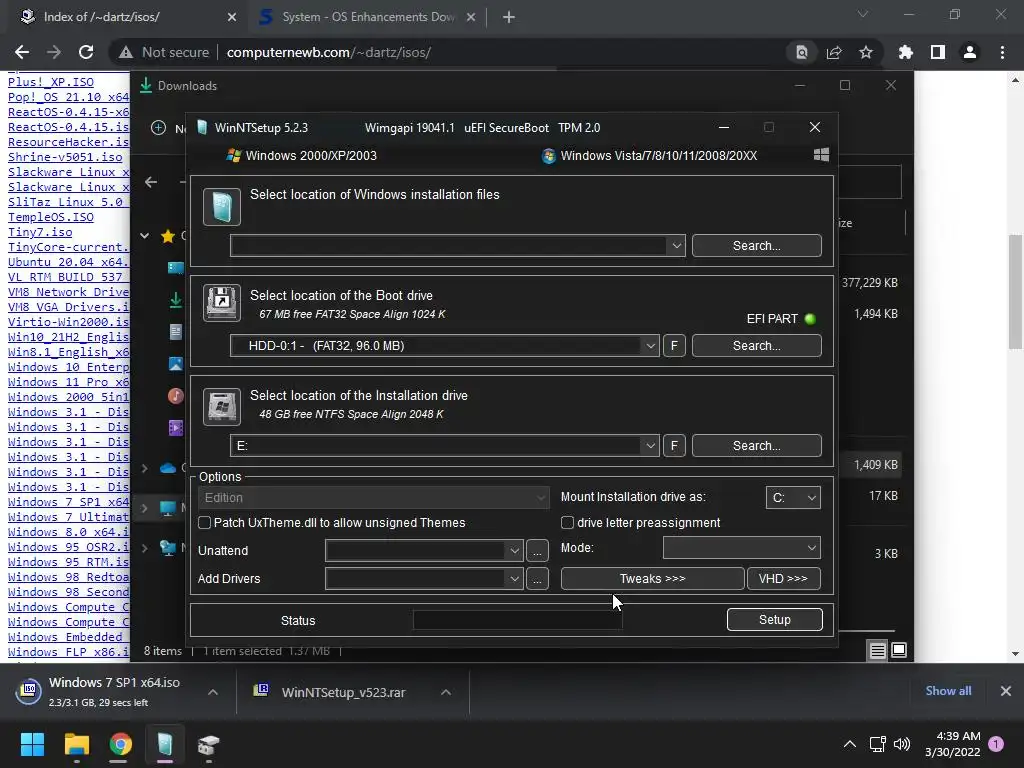This screenshot has height=768, width=1024.
Task: Click the share page icon in address bar
Action: 834,52
